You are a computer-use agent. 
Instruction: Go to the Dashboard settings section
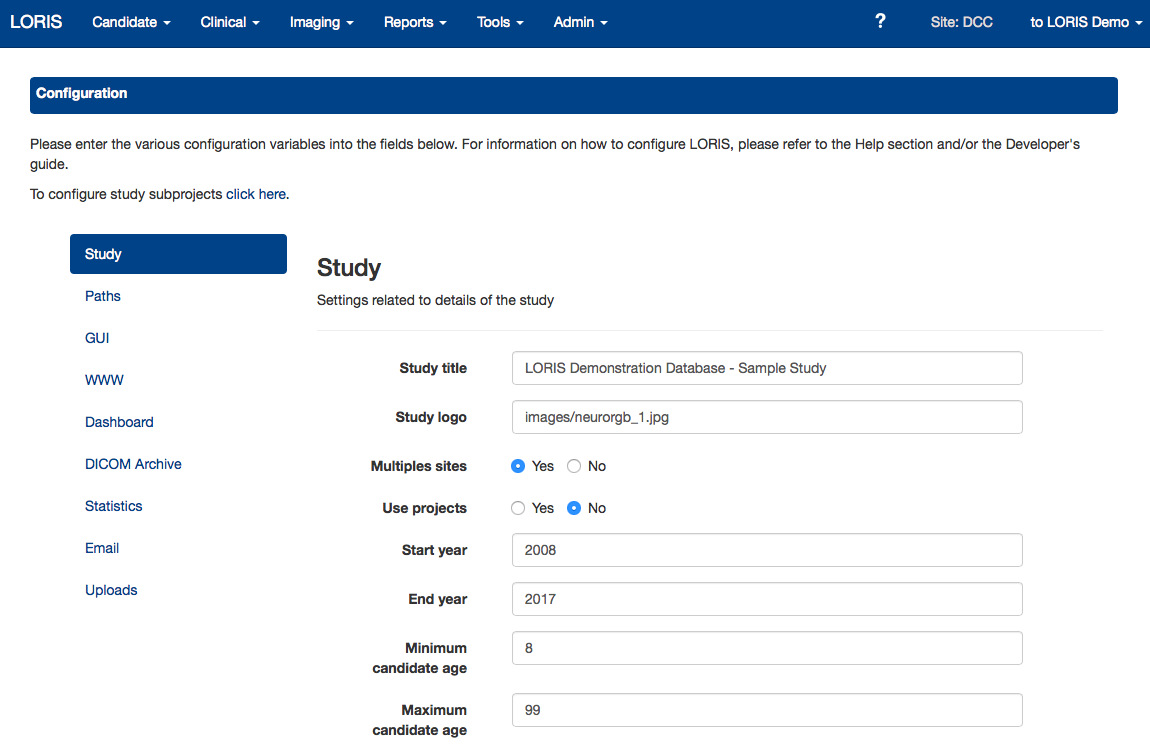coord(119,422)
